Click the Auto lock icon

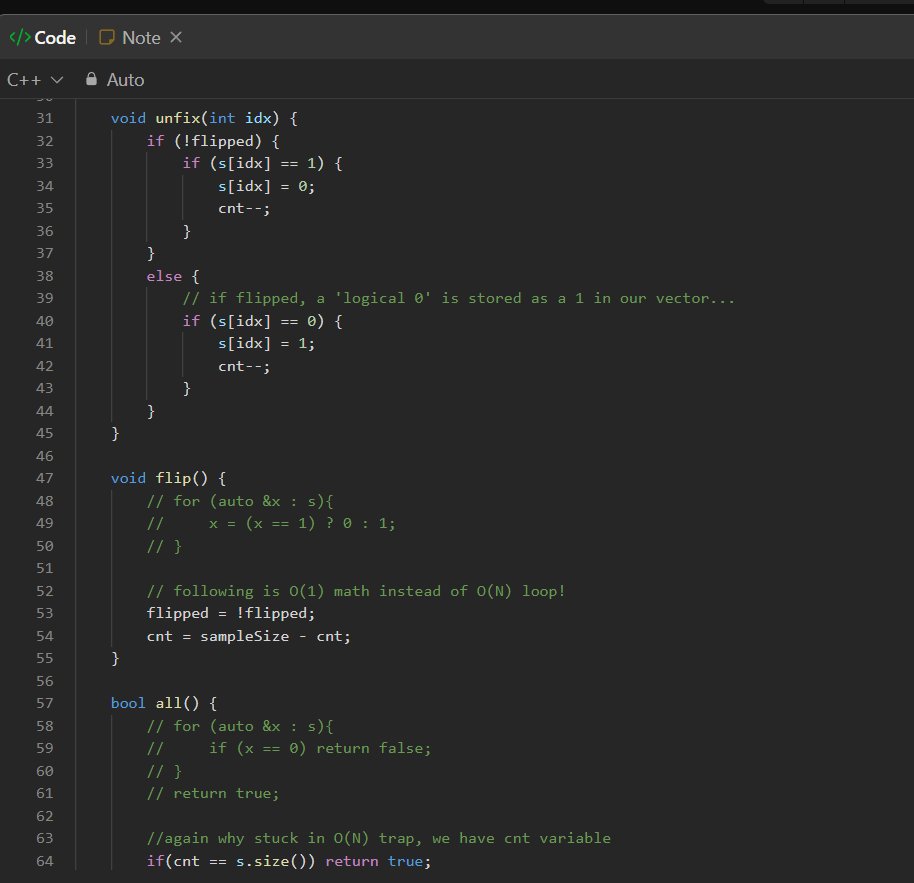[x=91, y=79]
